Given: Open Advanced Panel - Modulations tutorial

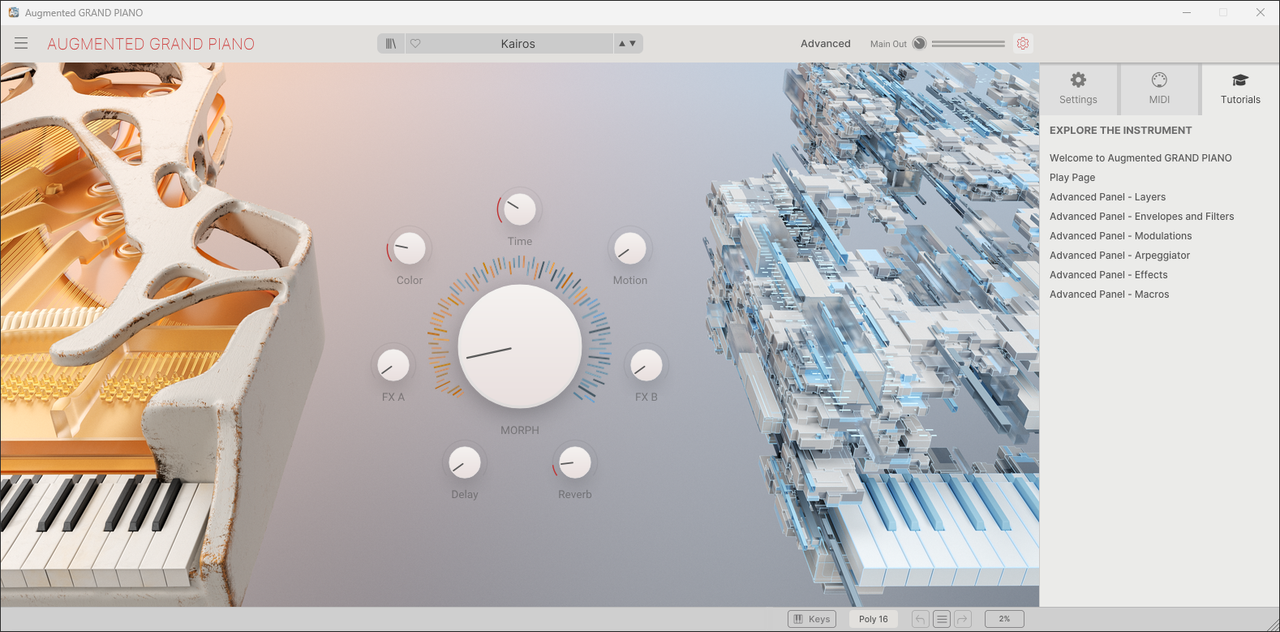Looking at the screenshot, I should pyautogui.click(x=1120, y=236).
